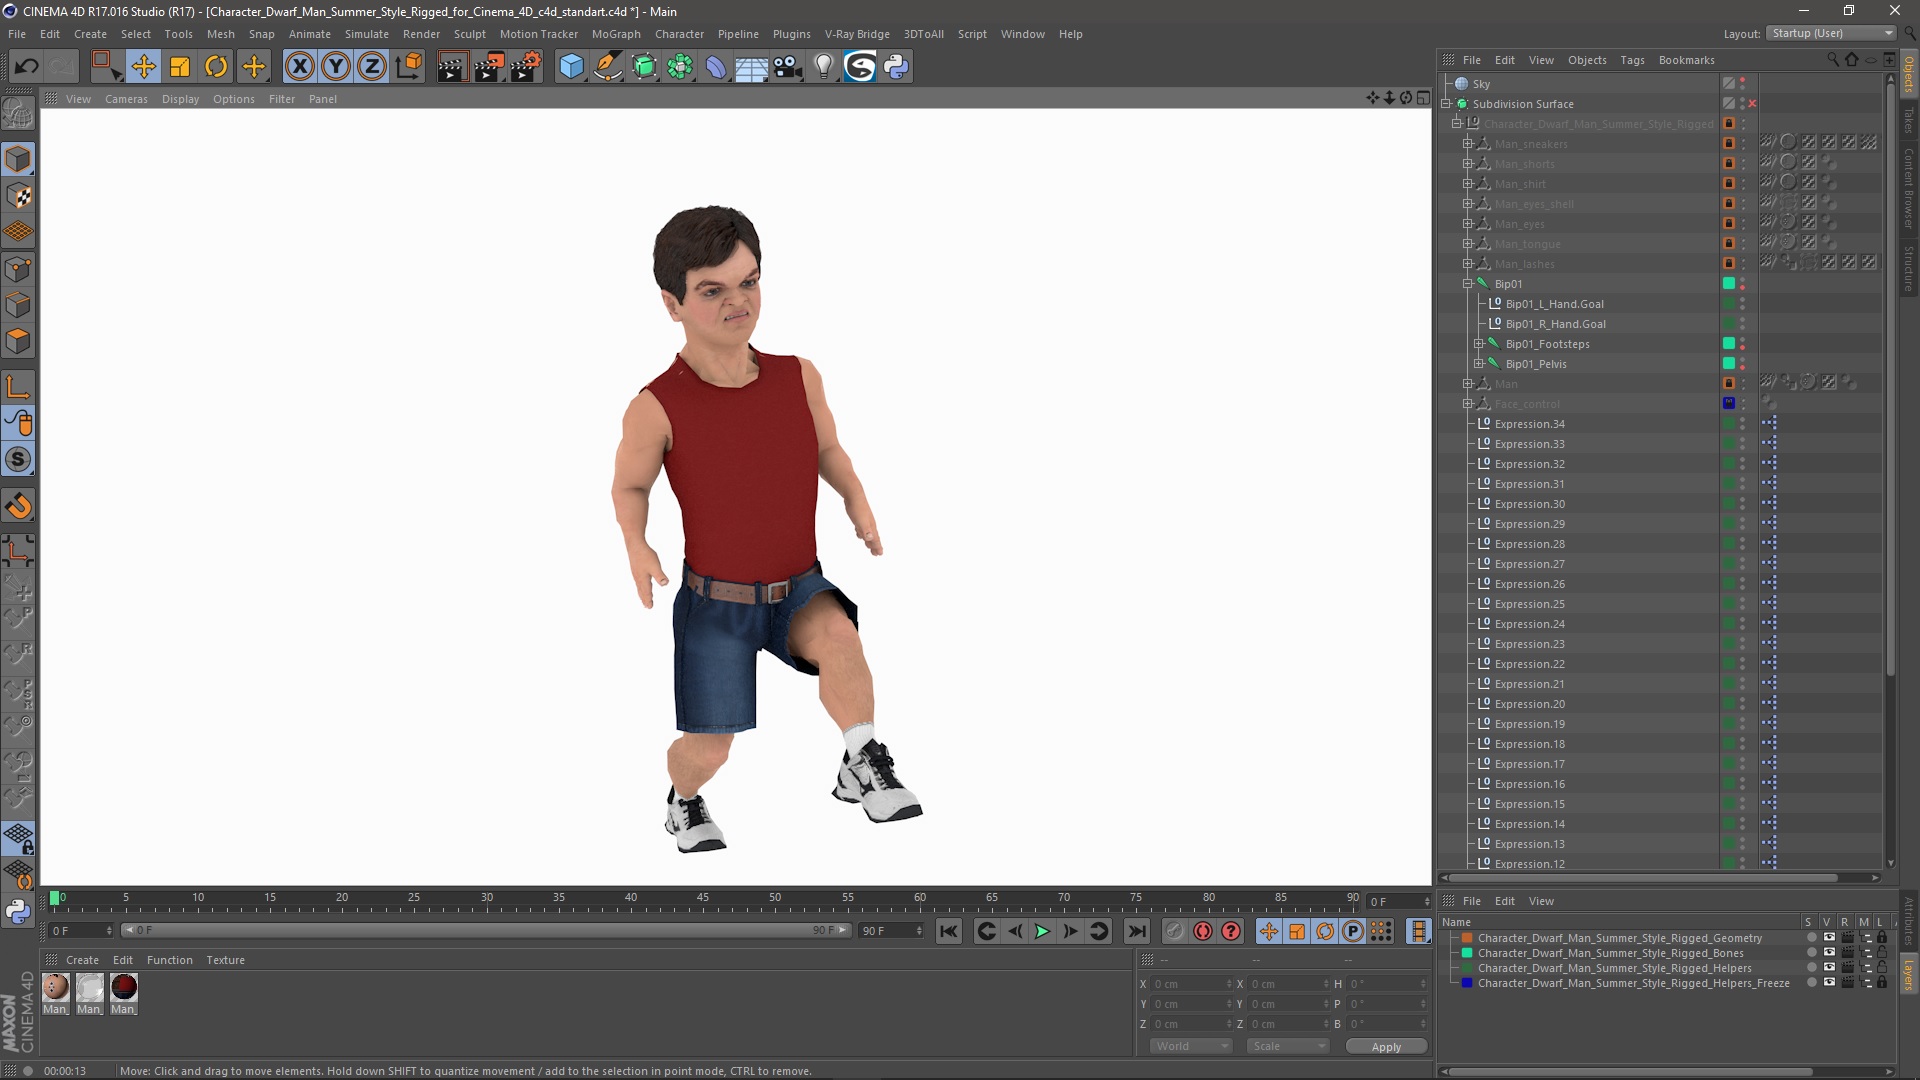Screen dimensions: 1920x1080
Task: Toggle visibility of Bones layer
Action: click(1829, 953)
